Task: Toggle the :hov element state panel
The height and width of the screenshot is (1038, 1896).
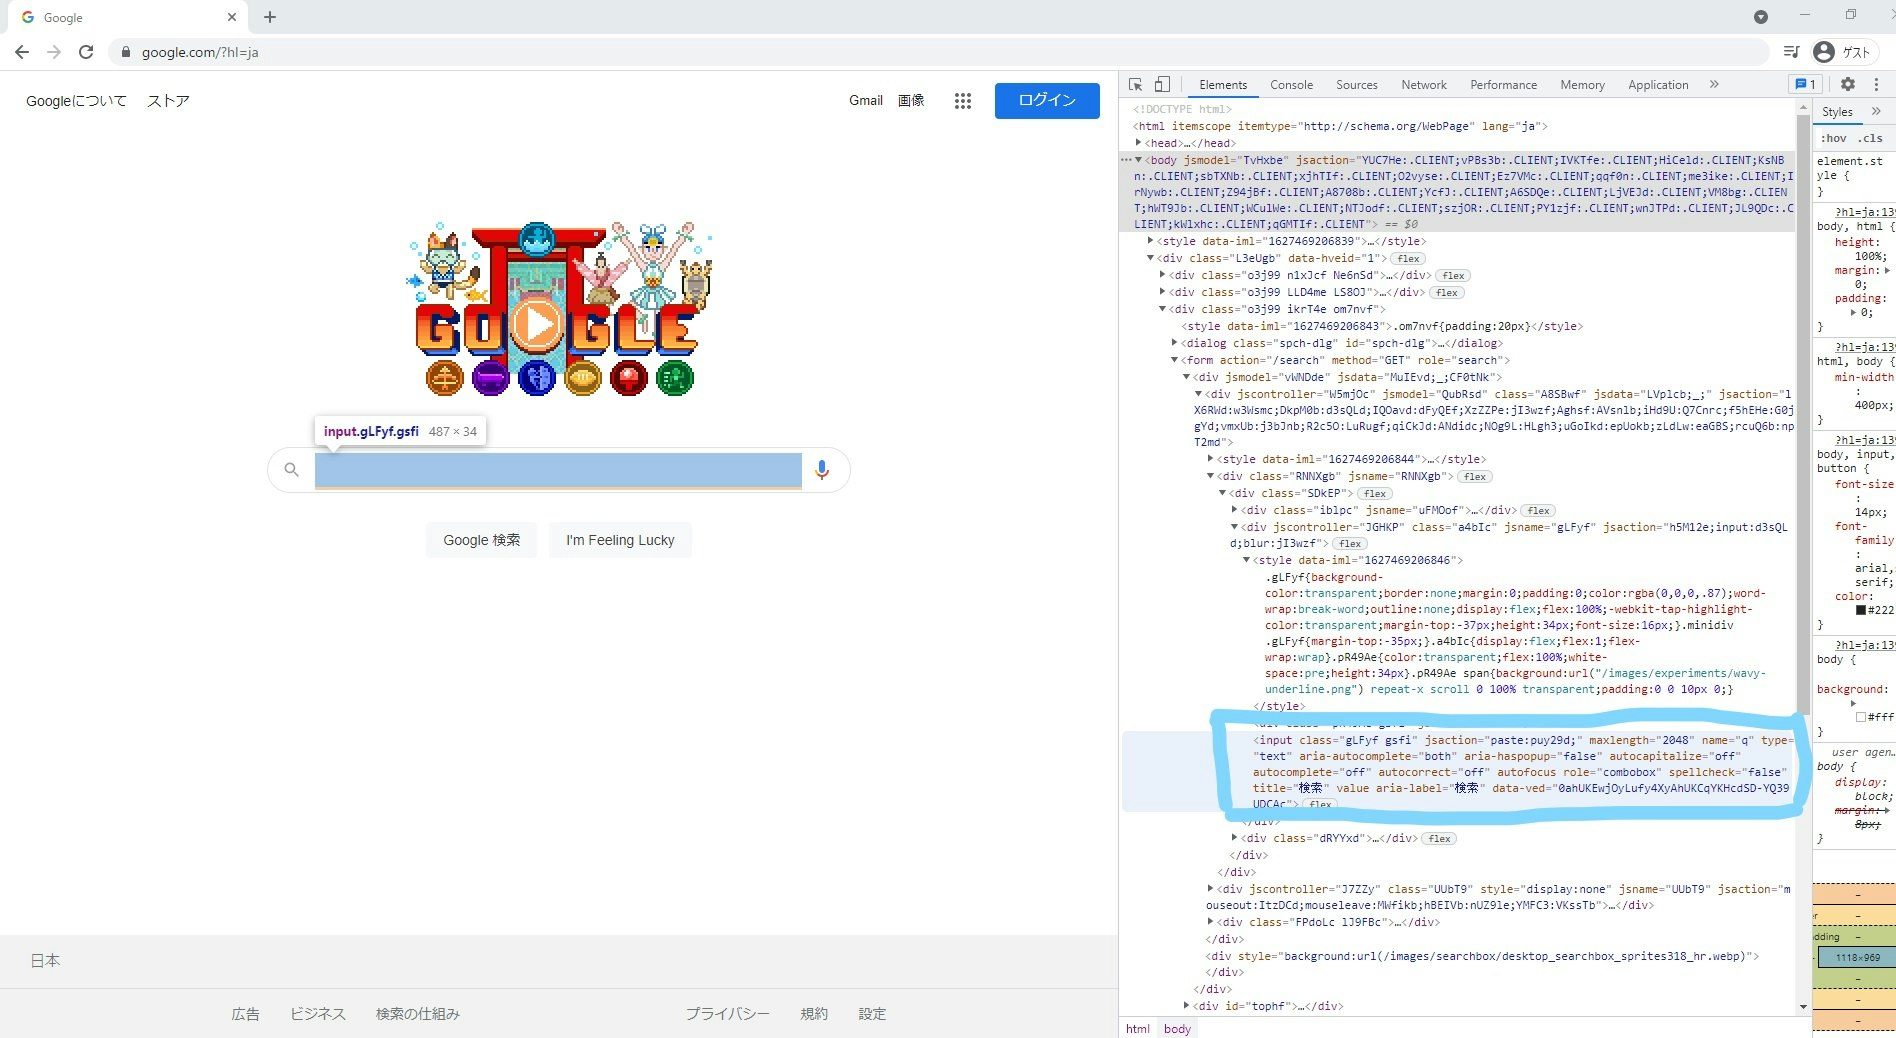Action: 1834,139
